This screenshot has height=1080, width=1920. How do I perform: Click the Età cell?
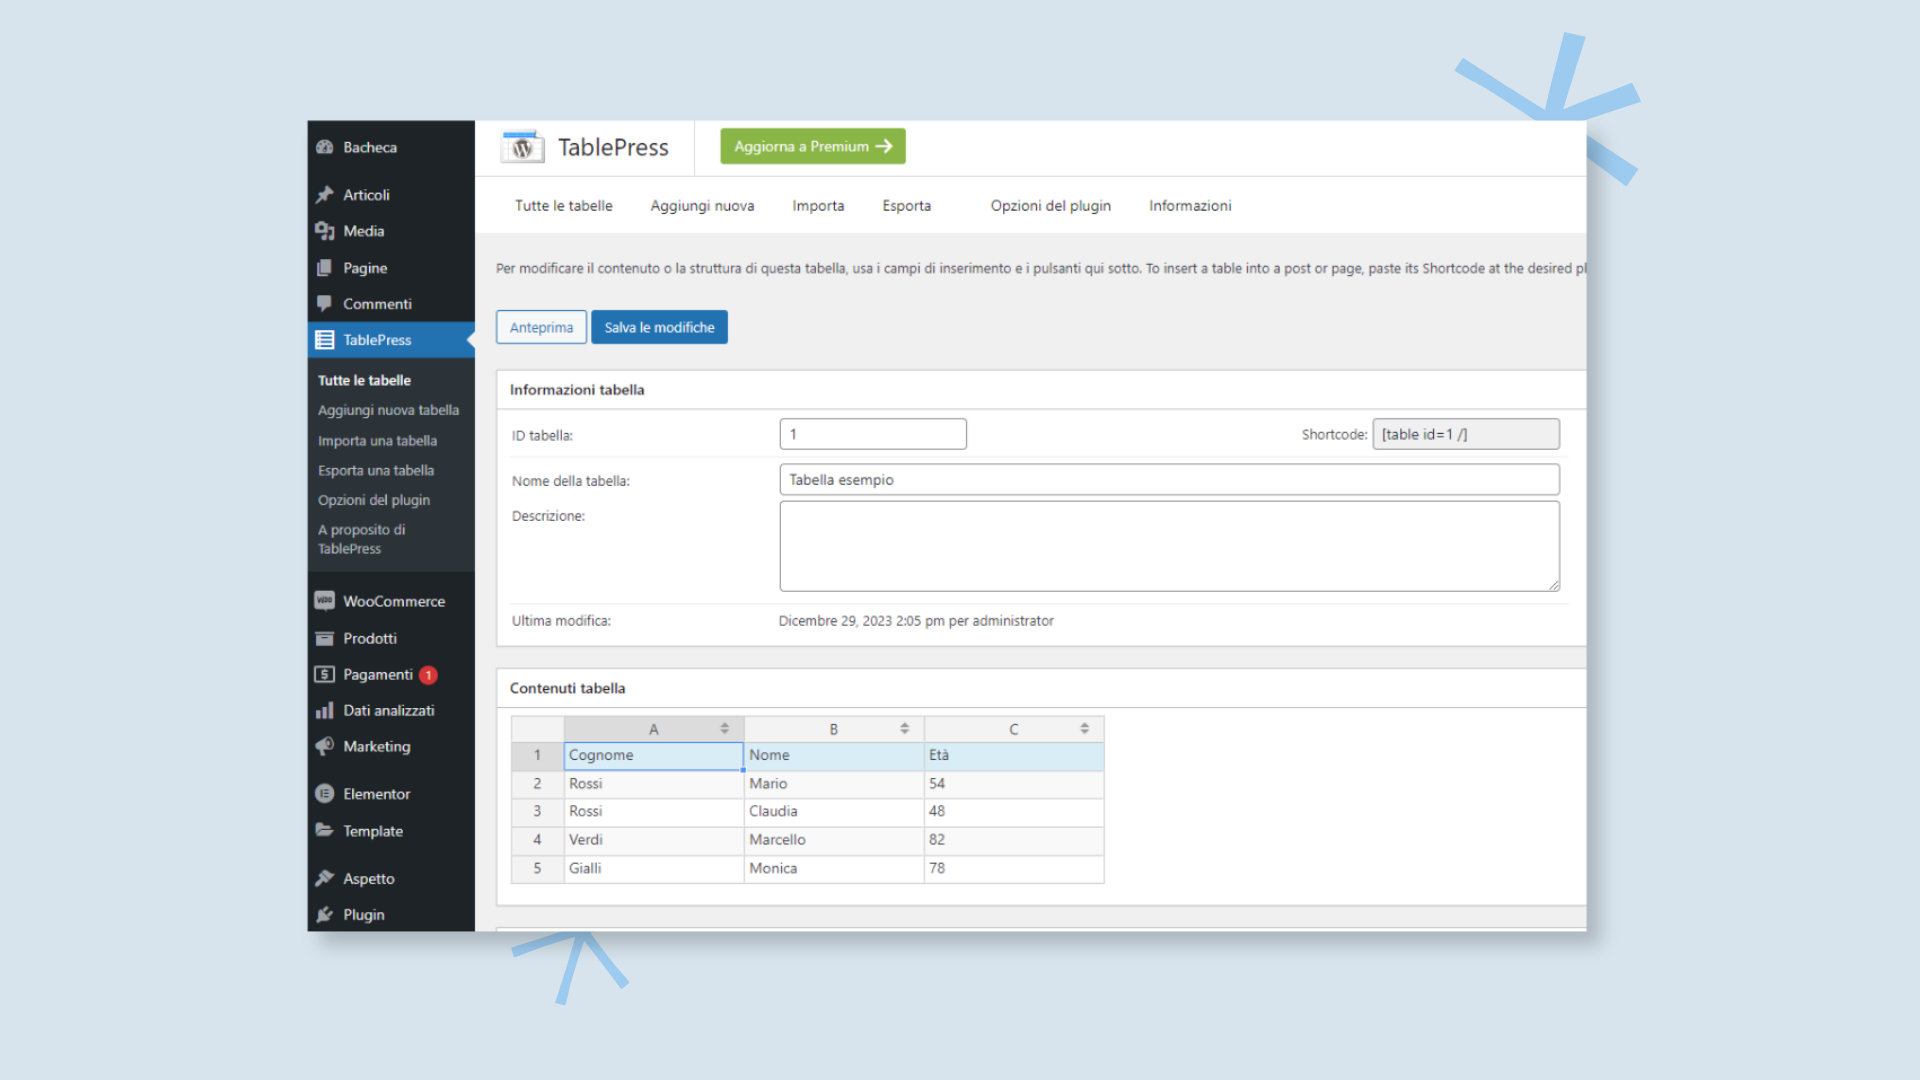[1014, 755]
